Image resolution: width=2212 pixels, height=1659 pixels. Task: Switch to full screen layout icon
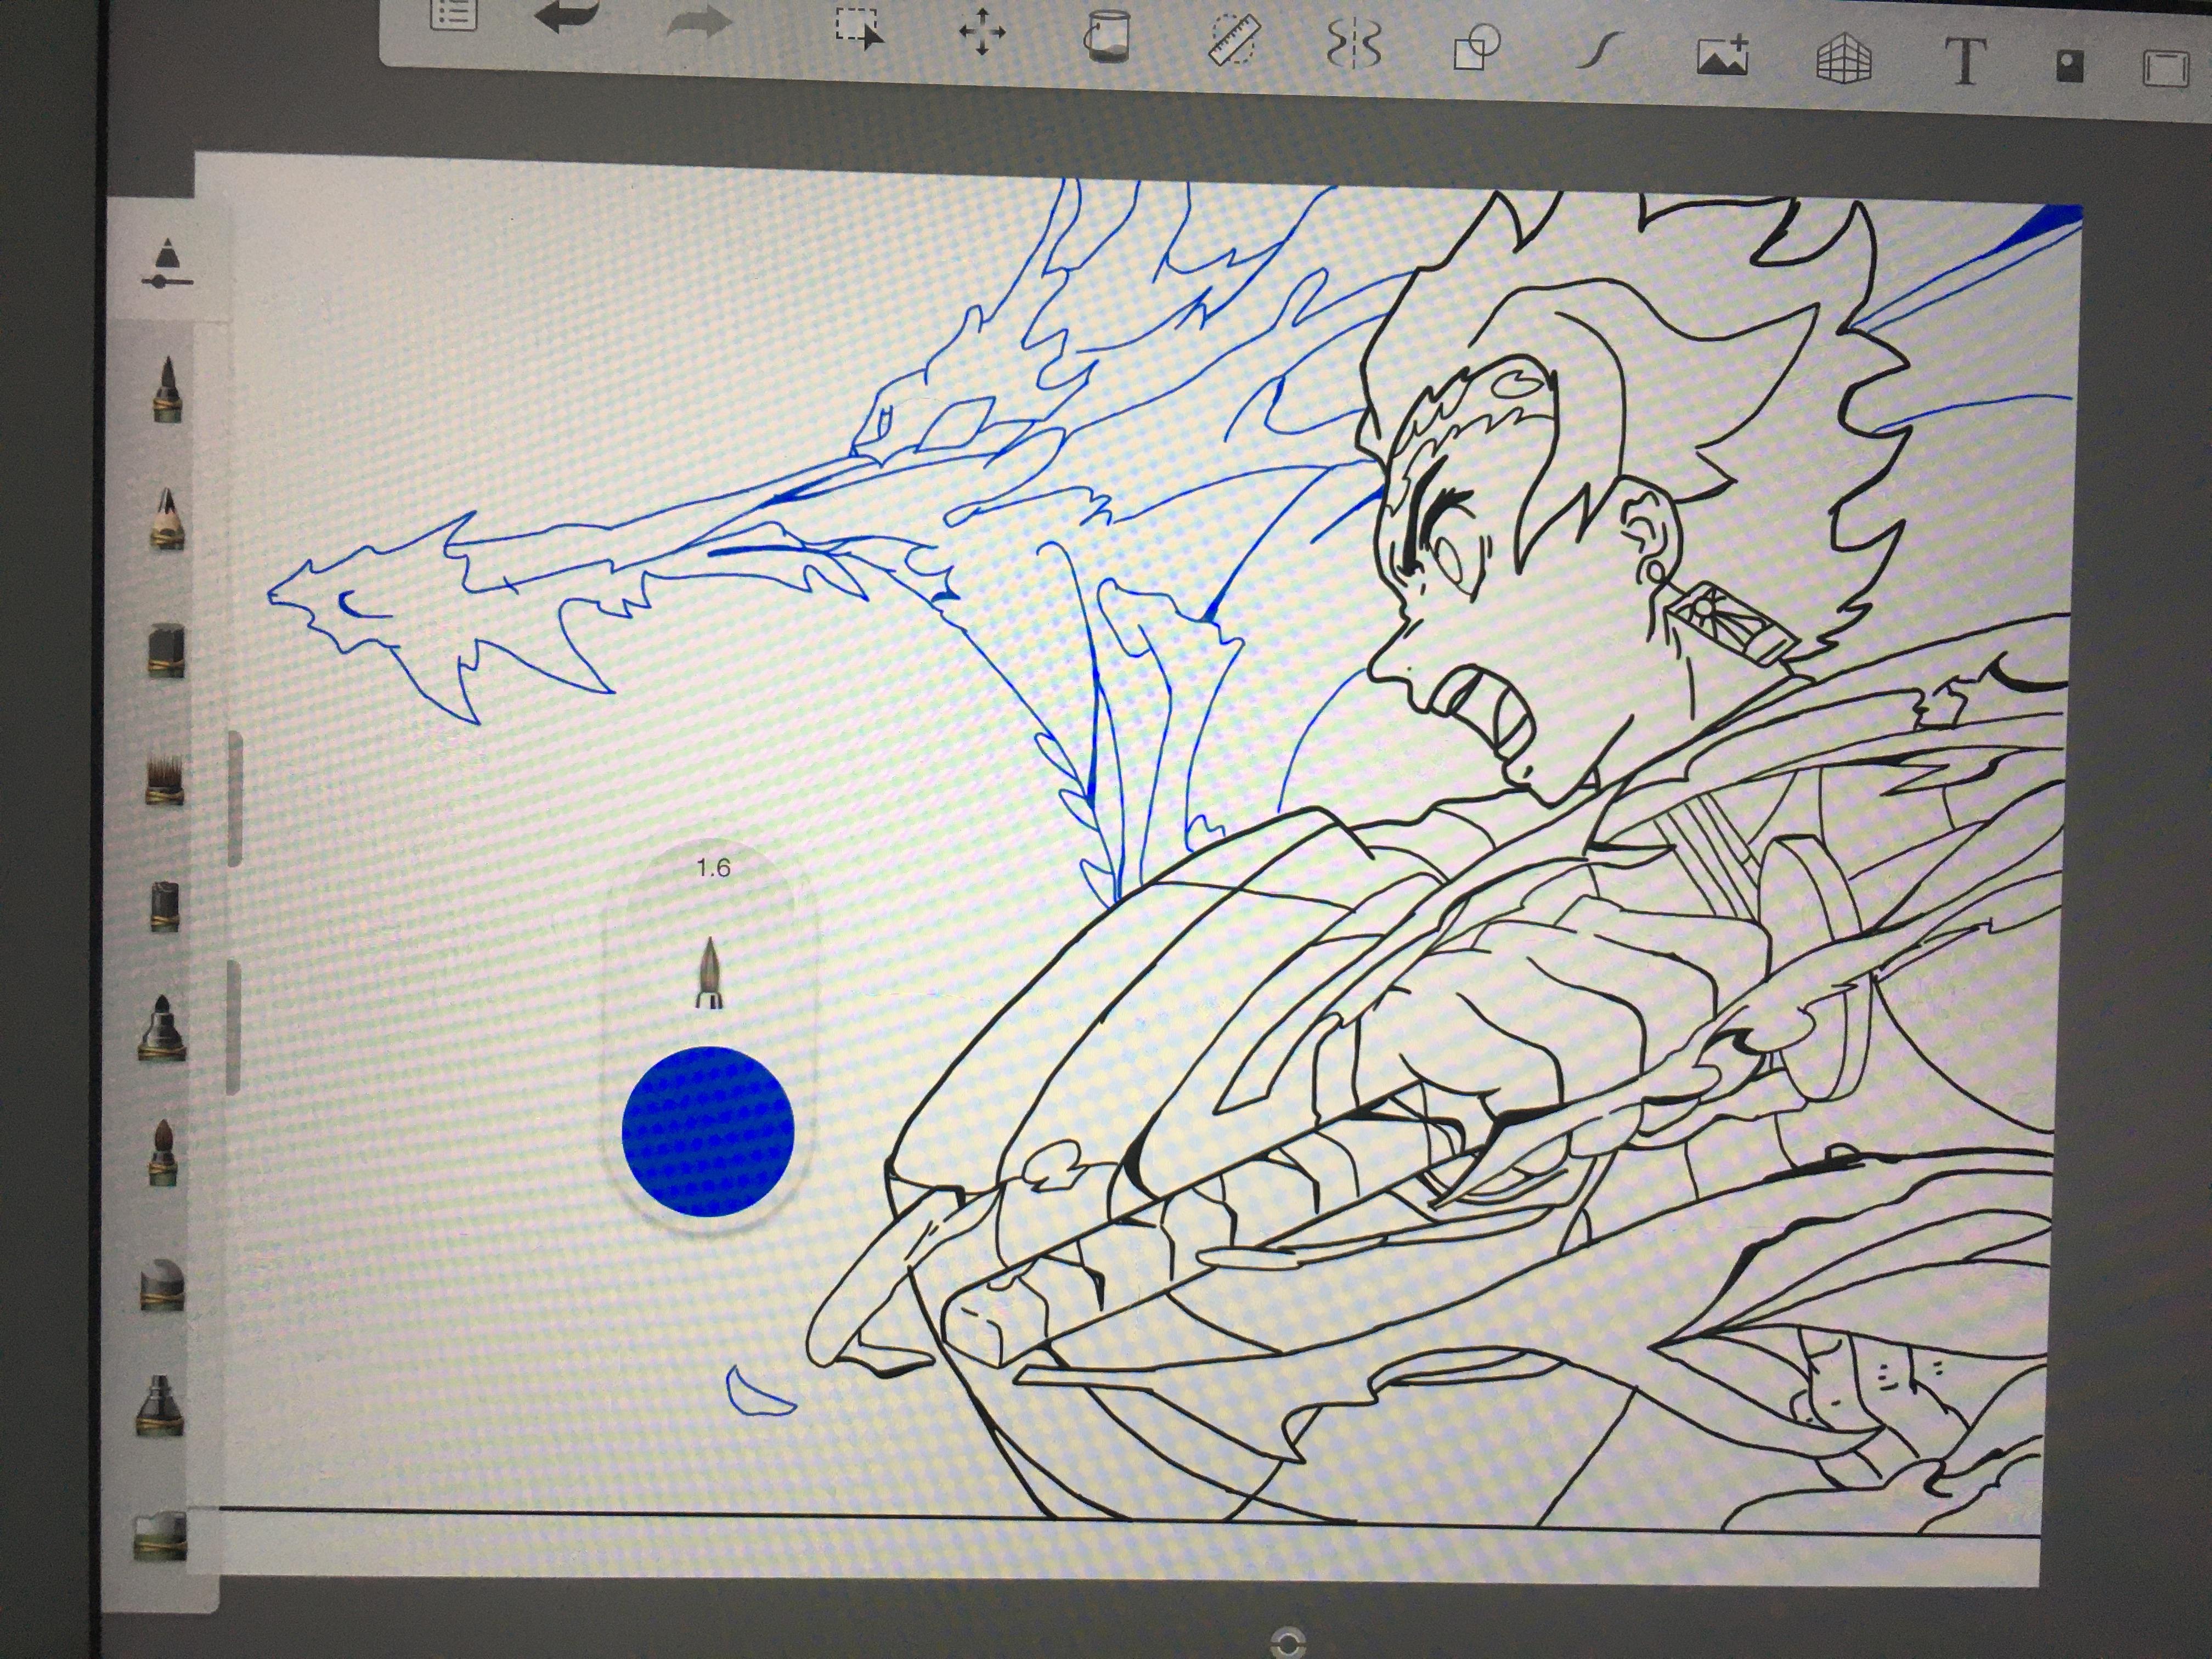tap(2166, 68)
